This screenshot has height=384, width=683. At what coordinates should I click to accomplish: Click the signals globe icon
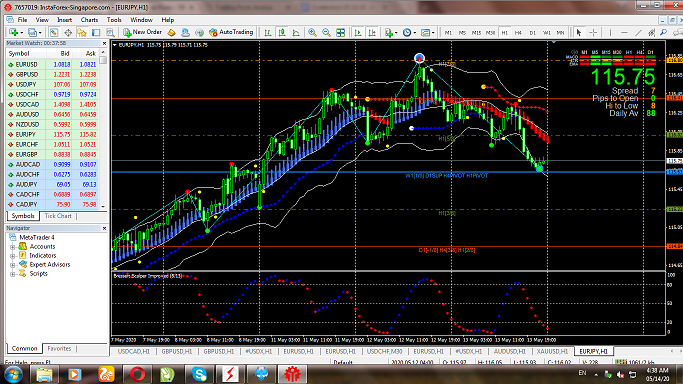[199, 33]
